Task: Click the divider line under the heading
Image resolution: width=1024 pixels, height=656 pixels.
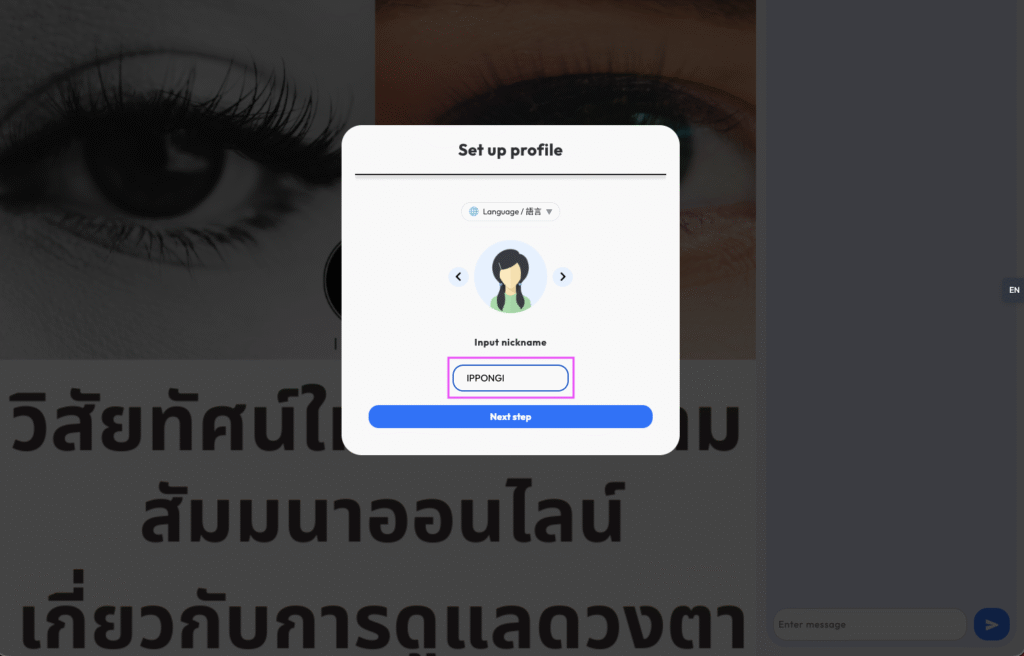Action: pos(510,175)
